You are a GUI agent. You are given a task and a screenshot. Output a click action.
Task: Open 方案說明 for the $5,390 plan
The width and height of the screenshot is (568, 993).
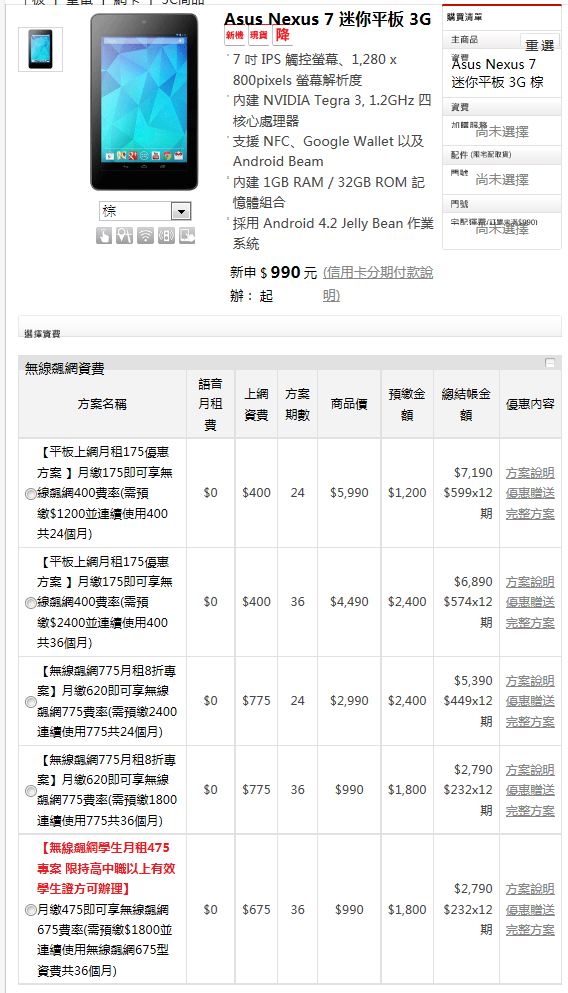pyautogui.click(x=530, y=681)
